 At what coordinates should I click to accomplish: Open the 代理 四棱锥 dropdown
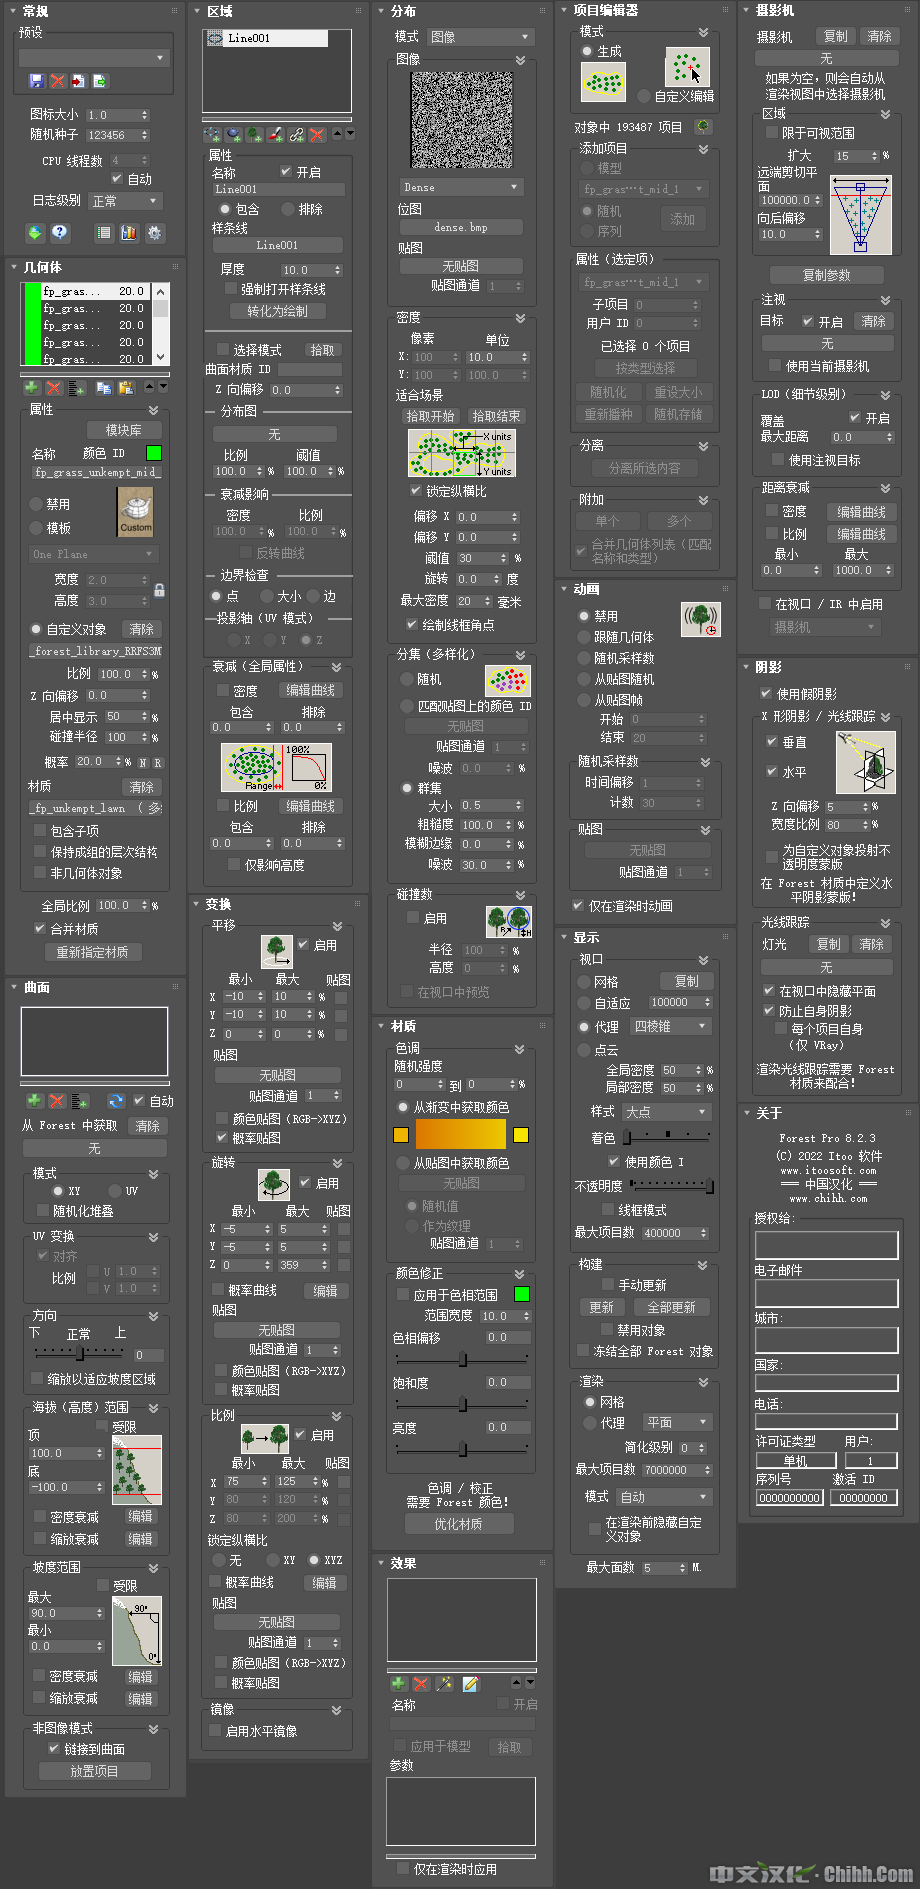pos(671,1027)
